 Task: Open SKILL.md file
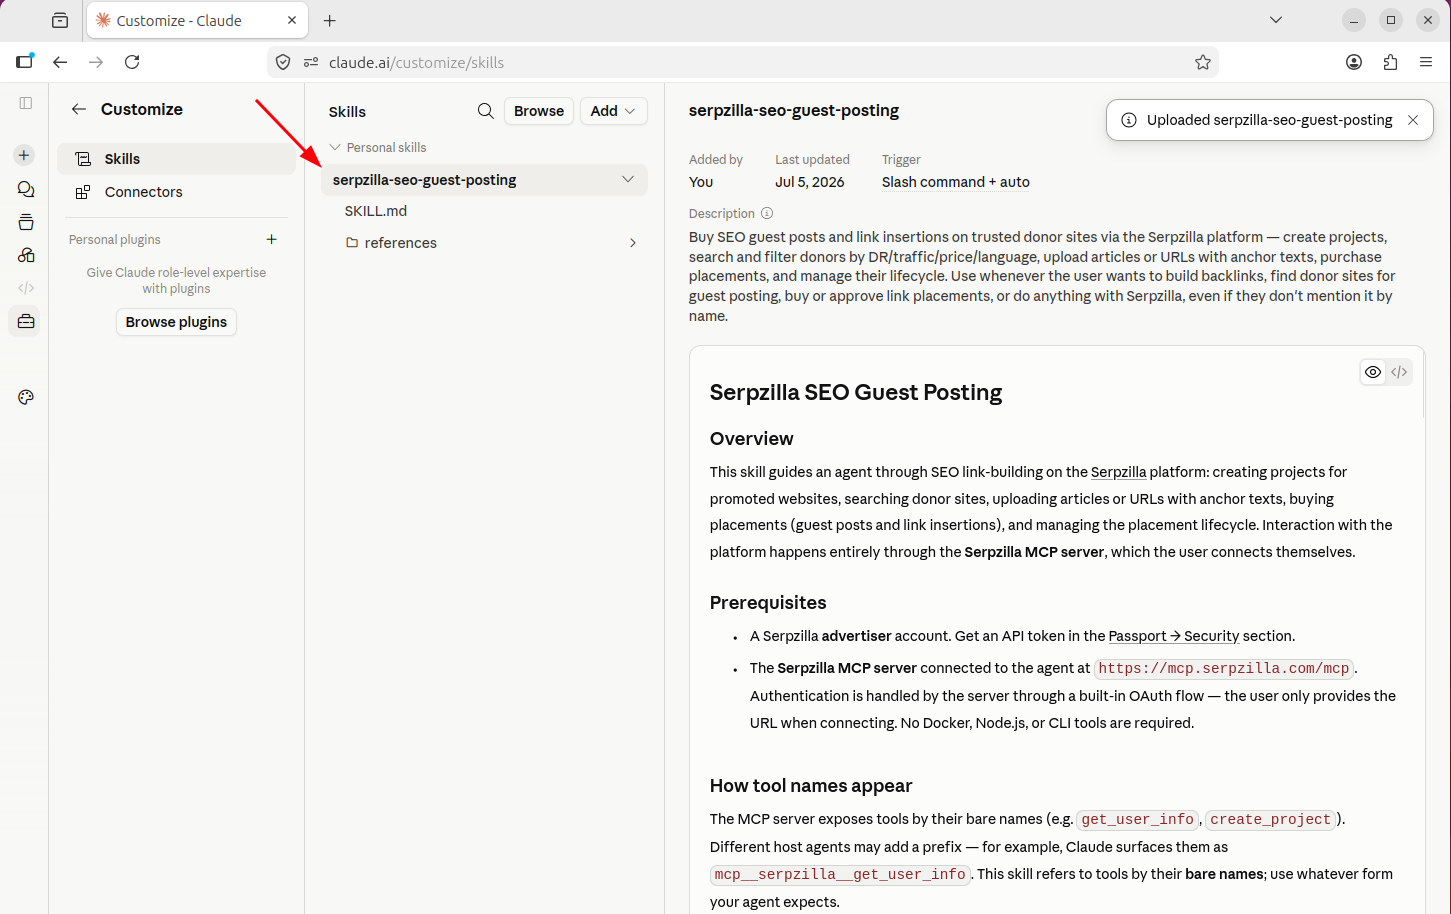tap(376, 211)
